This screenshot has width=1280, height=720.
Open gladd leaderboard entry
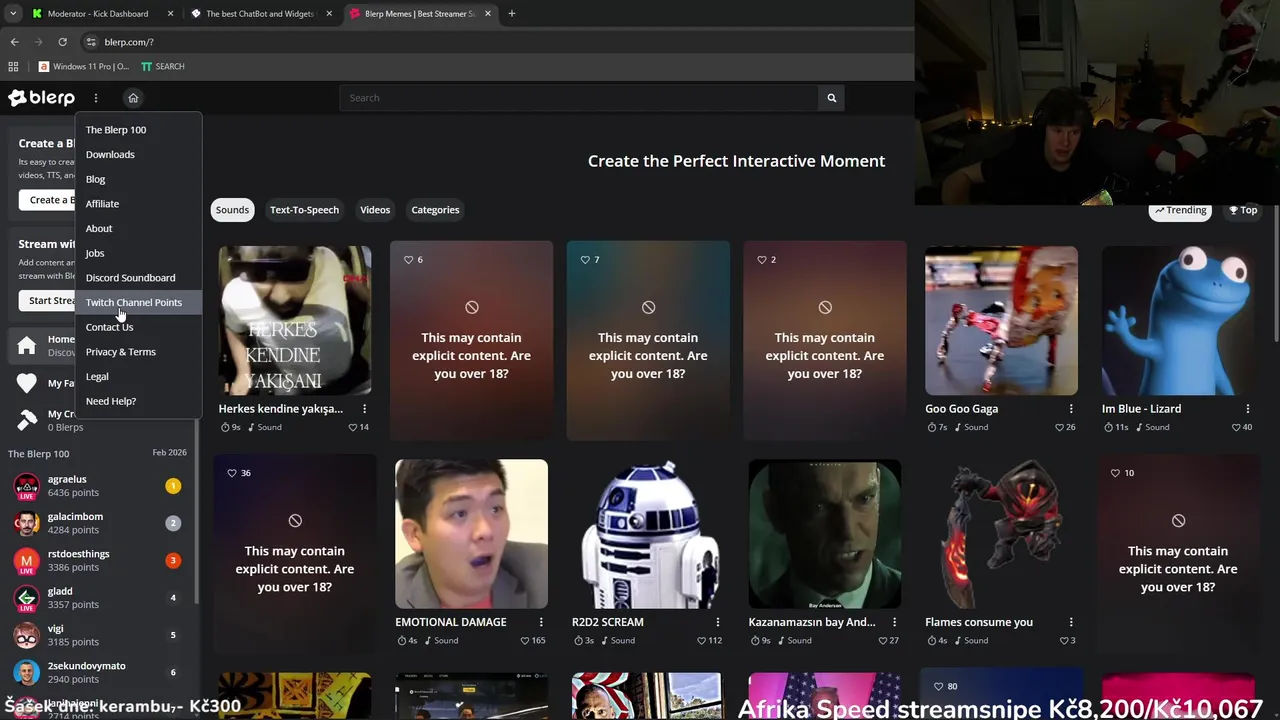coord(98,598)
